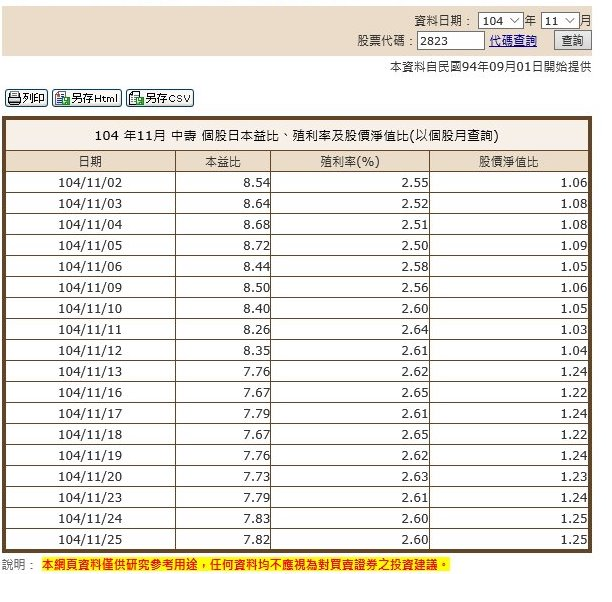Select date cell 104/11/10
612x602 pixels.
pyautogui.click(x=90, y=309)
